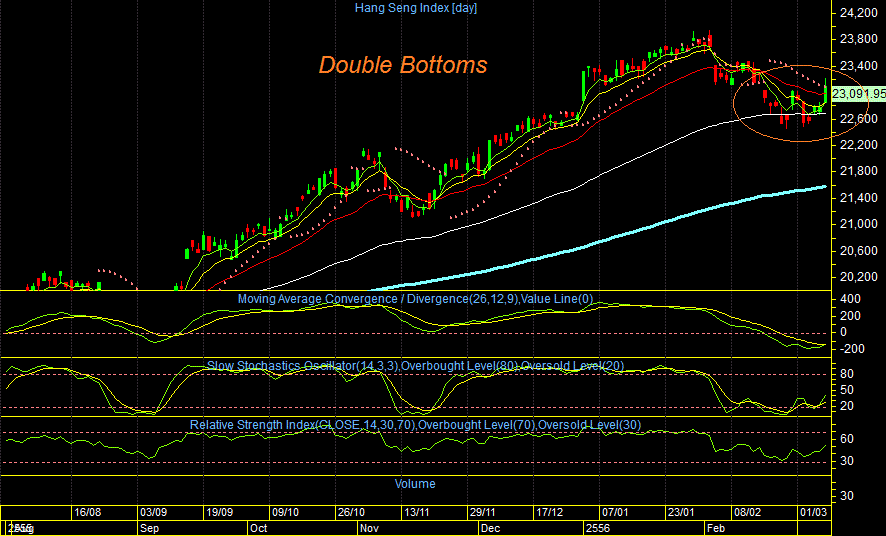Click the 17/12 date label
The width and height of the screenshot is (886, 536).
(549, 512)
